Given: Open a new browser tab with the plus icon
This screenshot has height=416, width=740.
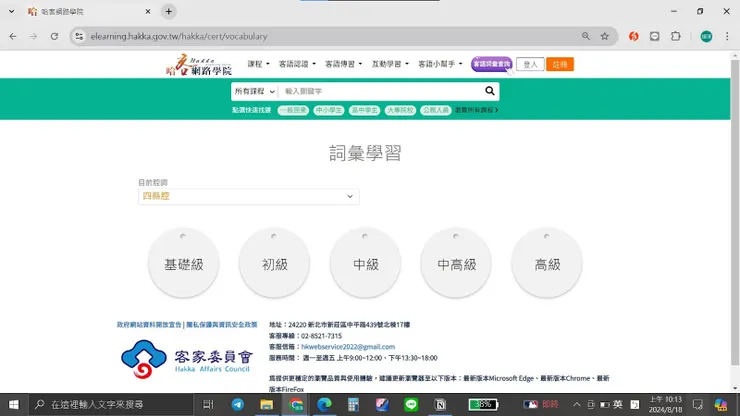Looking at the screenshot, I should [x=168, y=11].
